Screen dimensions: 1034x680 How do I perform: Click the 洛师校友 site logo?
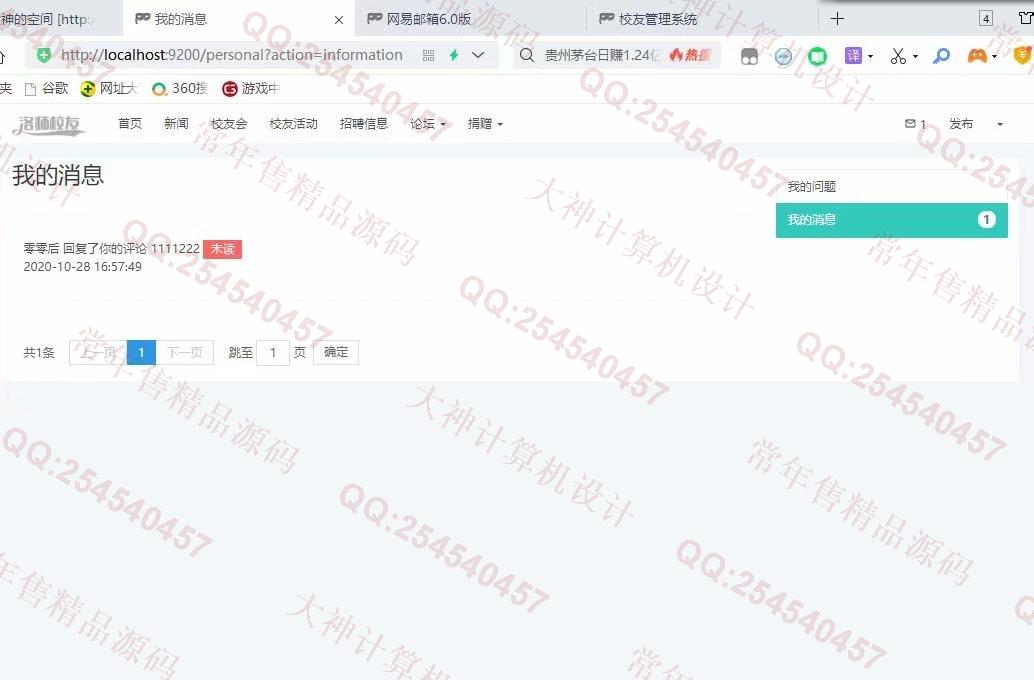click(x=49, y=124)
